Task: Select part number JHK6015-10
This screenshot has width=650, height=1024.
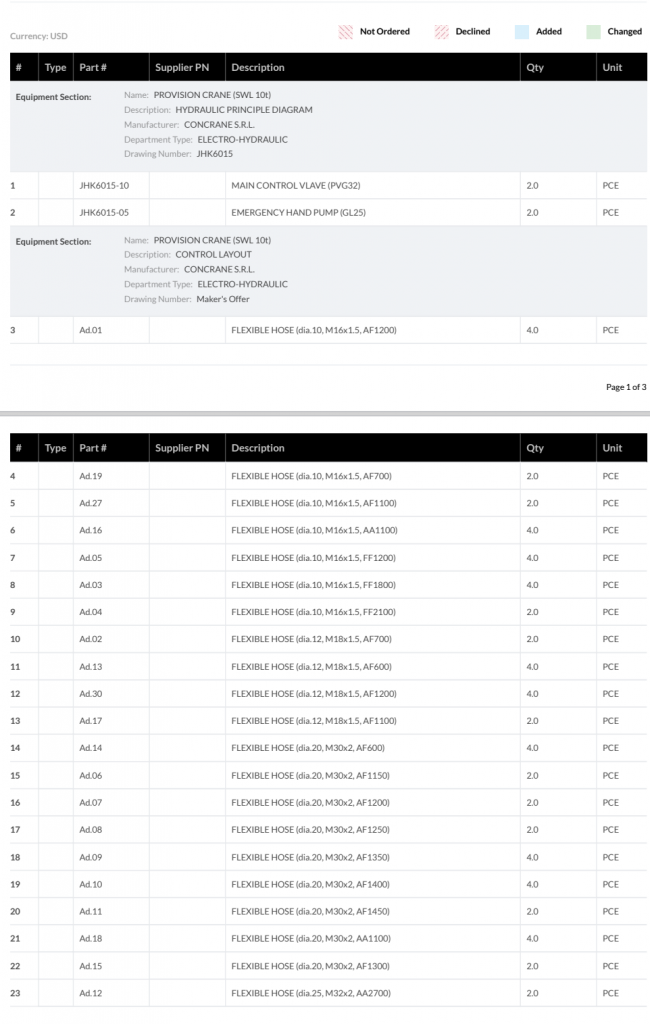Action: [104, 186]
